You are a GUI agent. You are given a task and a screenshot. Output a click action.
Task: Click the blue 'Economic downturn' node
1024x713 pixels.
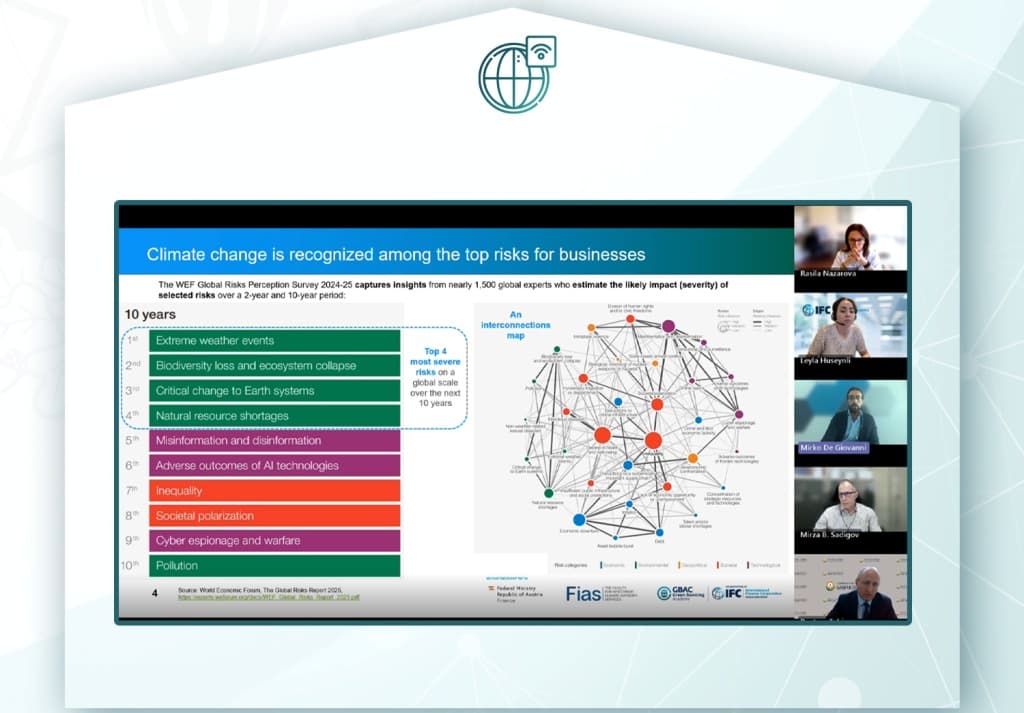click(x=579, y=520)
